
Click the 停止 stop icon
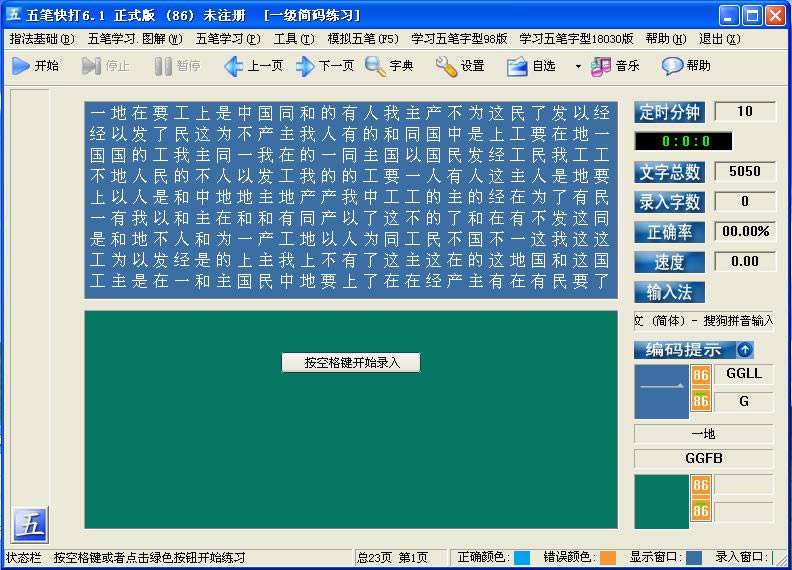pyautogui.click(x=91, y=66)
